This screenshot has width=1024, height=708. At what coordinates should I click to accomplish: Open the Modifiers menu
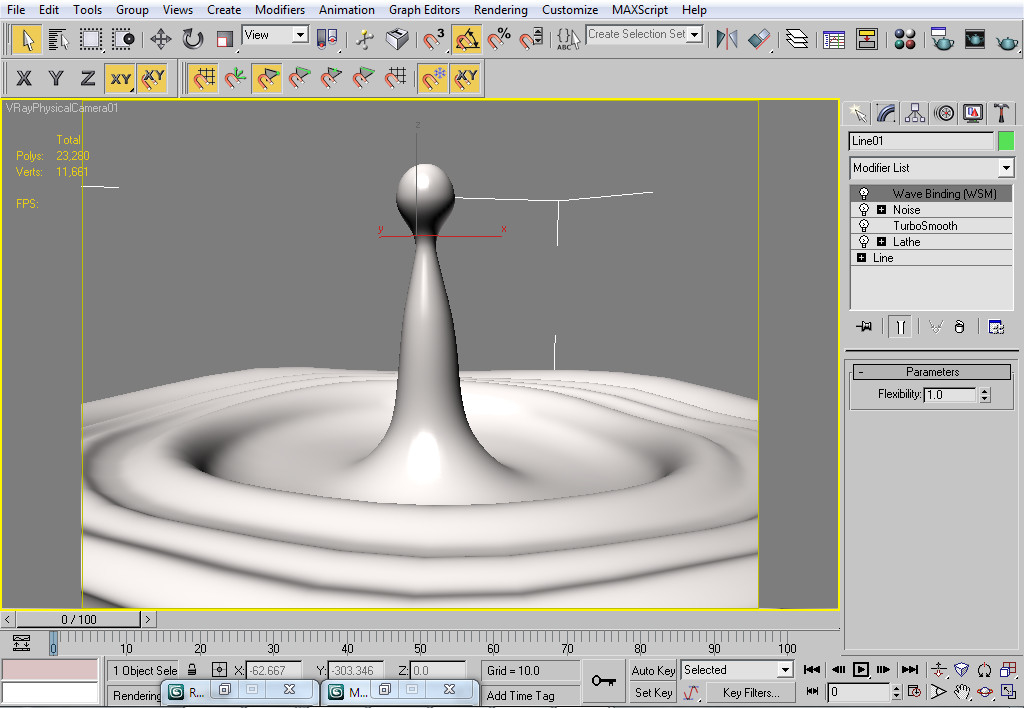pos(280,10)
